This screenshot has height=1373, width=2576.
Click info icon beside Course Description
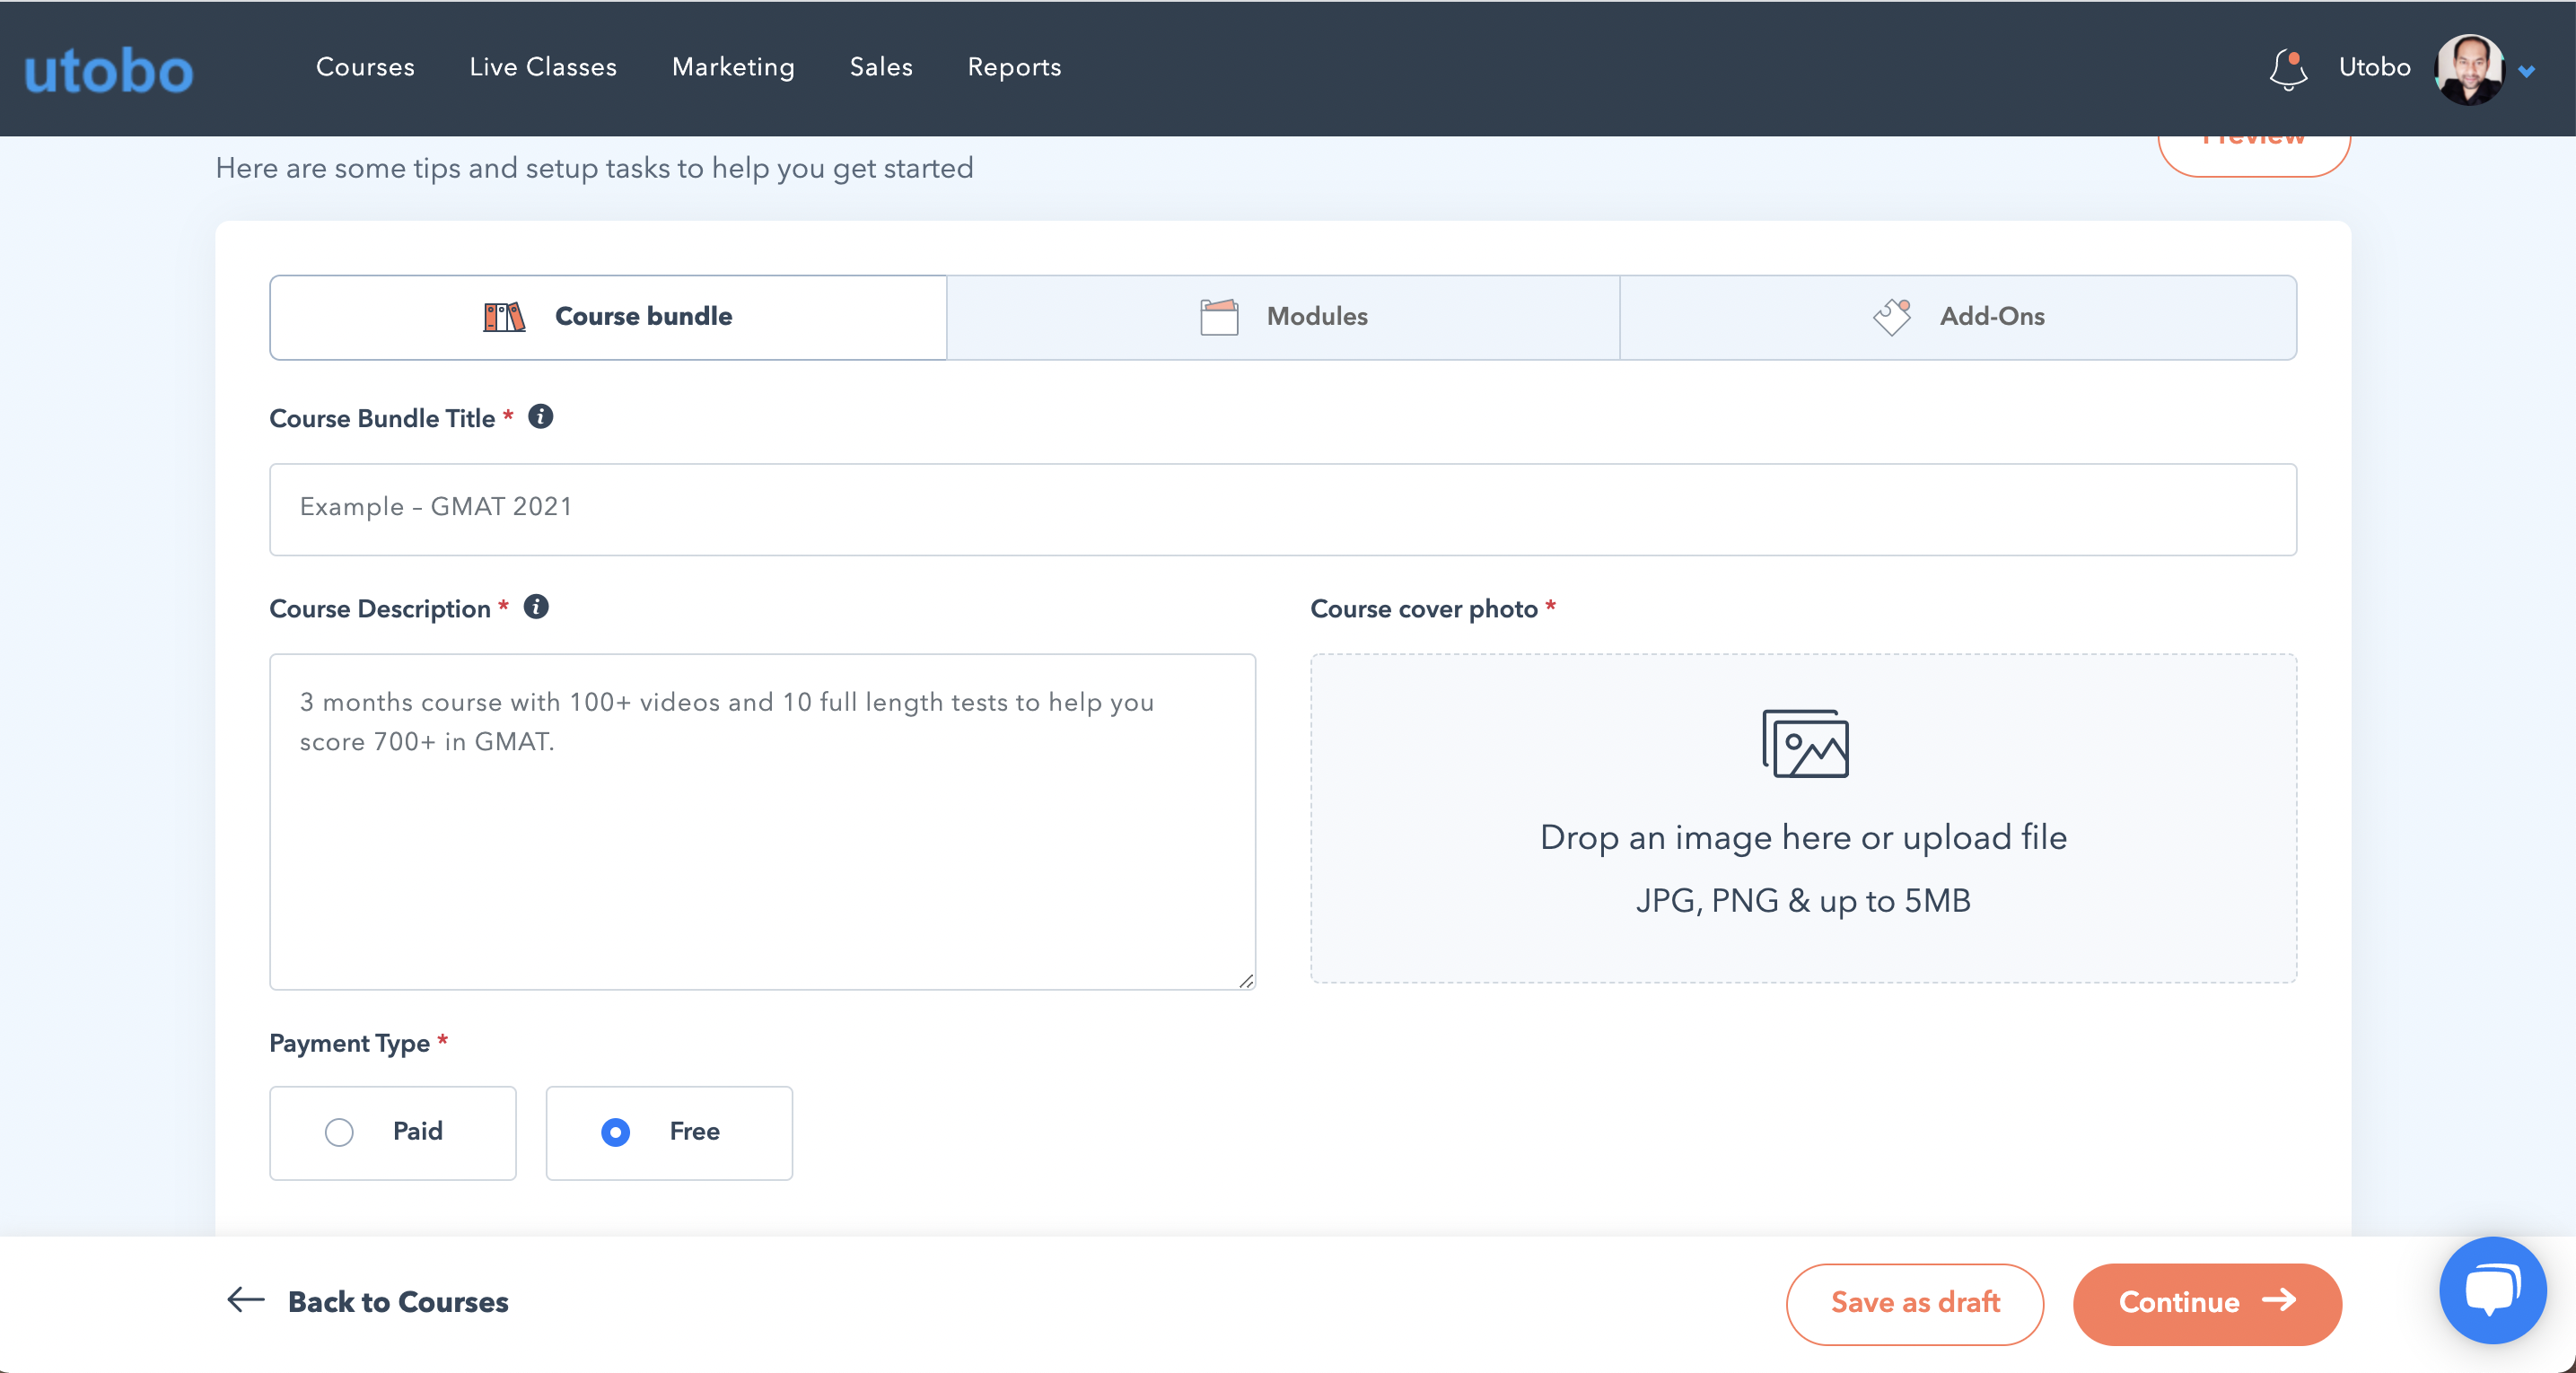[536, 607]
